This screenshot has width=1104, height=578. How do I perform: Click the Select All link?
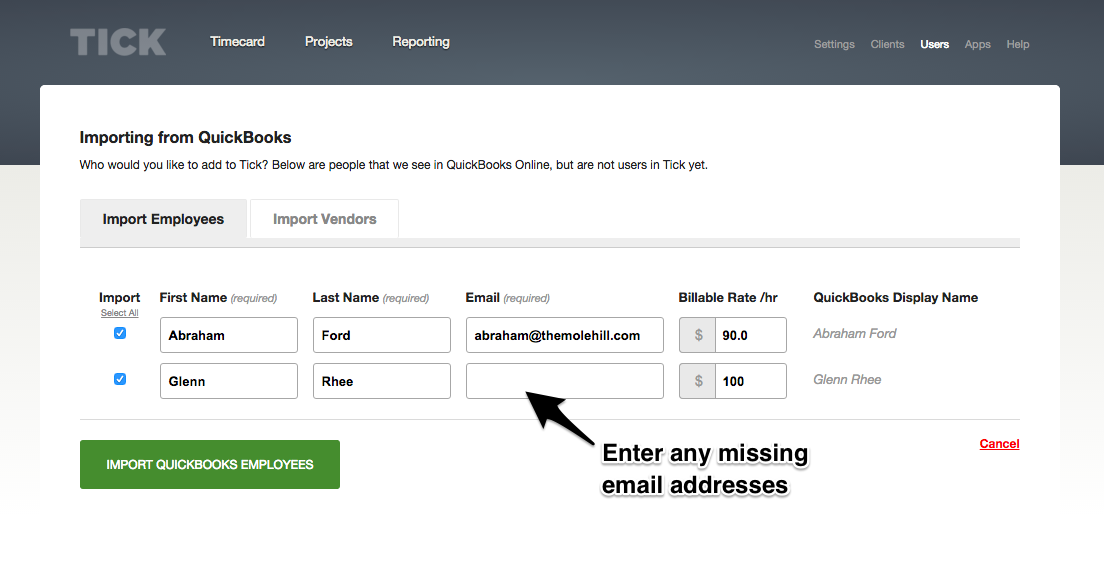coord(119,312)
